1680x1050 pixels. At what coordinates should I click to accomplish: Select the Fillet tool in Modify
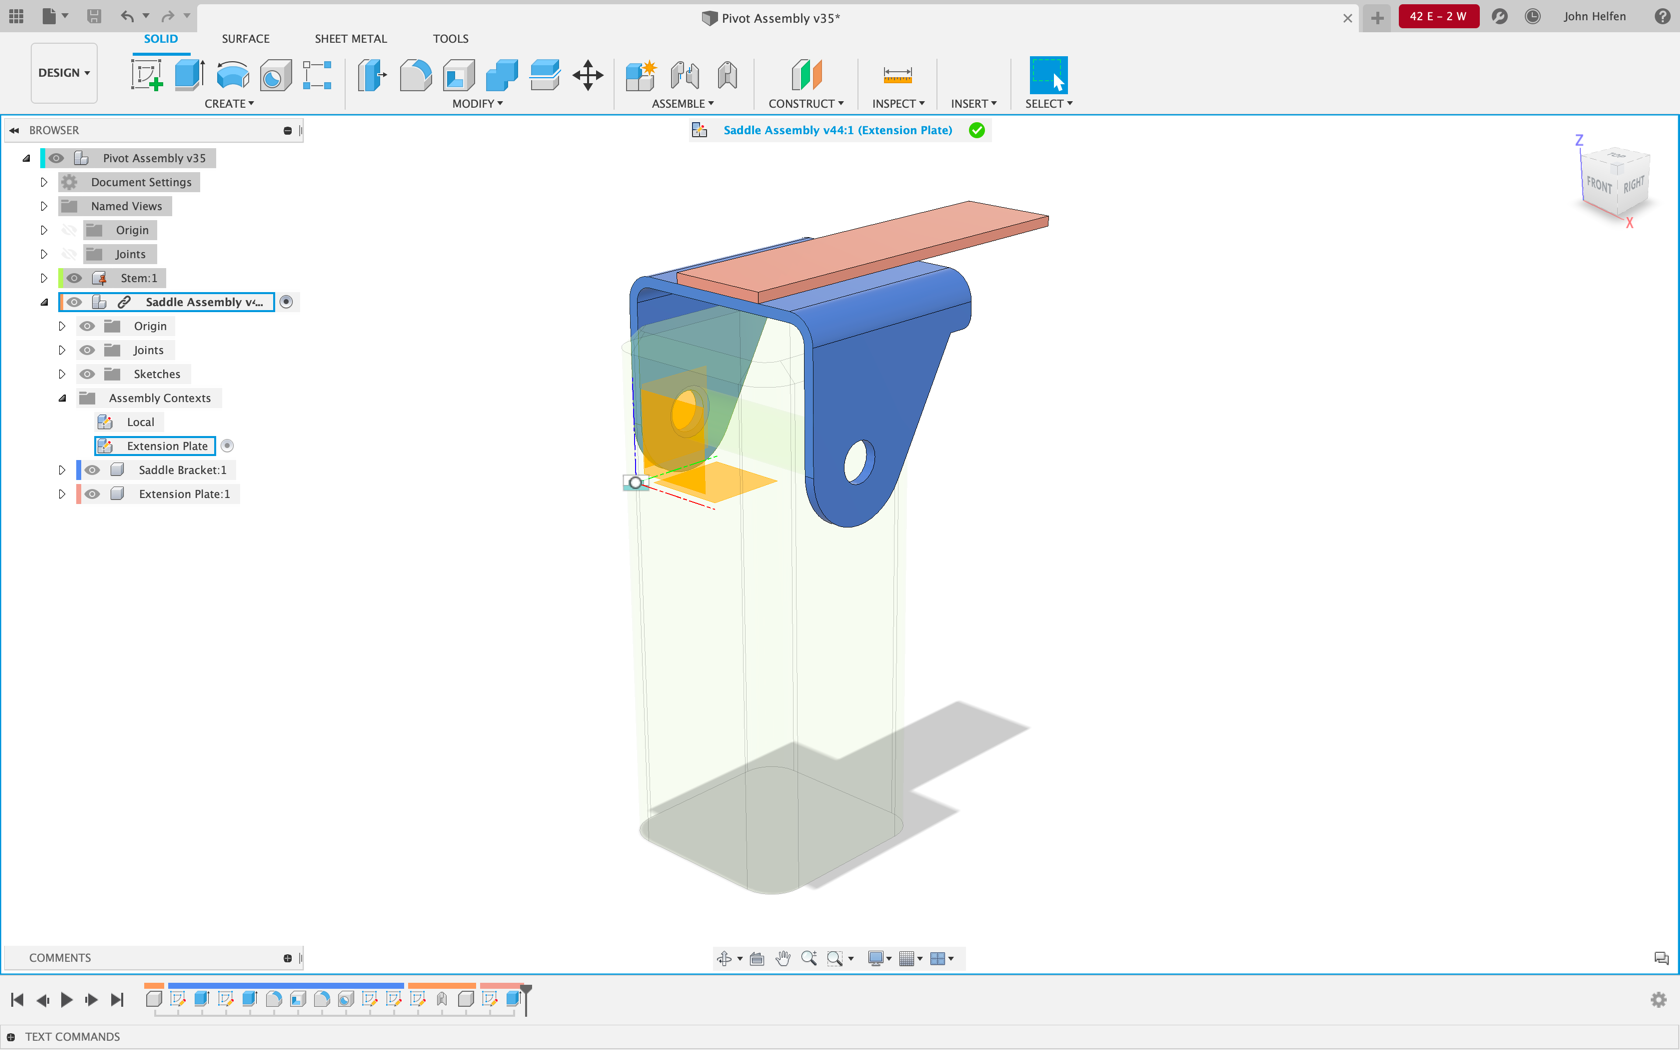click(415, 75)
